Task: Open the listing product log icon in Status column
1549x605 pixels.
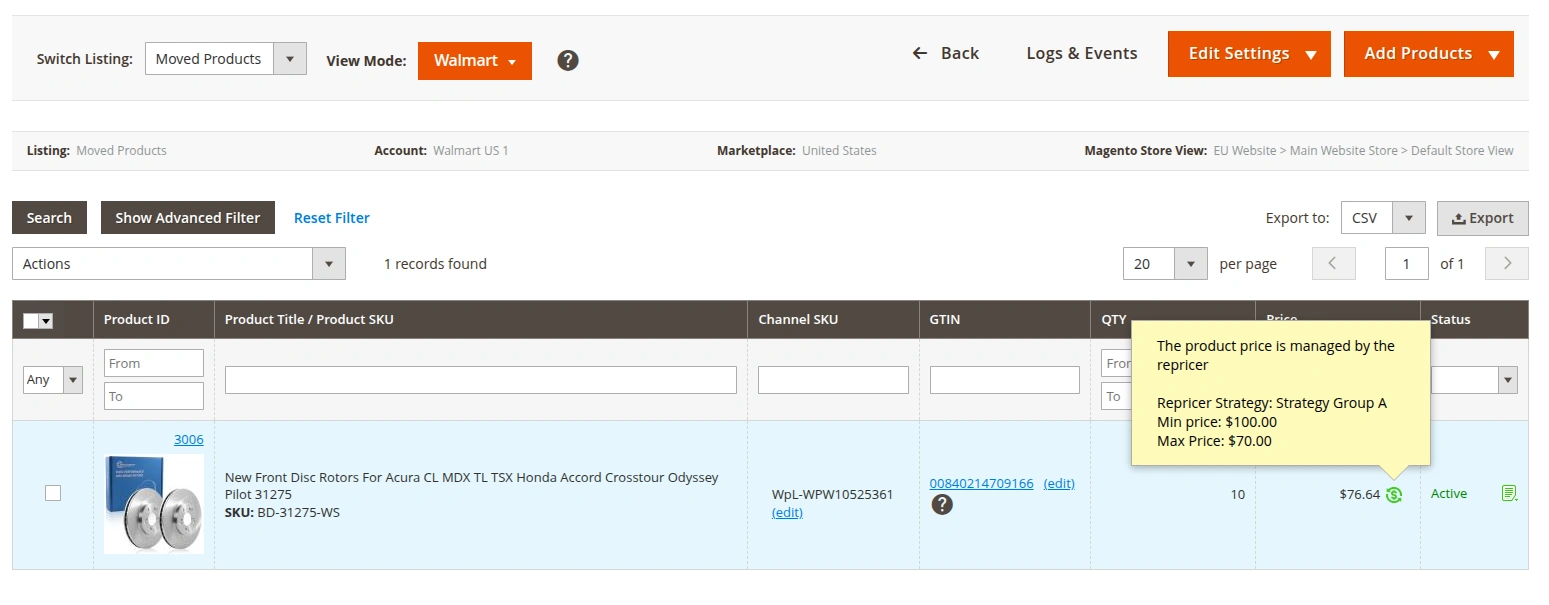Action: pos(1509,493)
